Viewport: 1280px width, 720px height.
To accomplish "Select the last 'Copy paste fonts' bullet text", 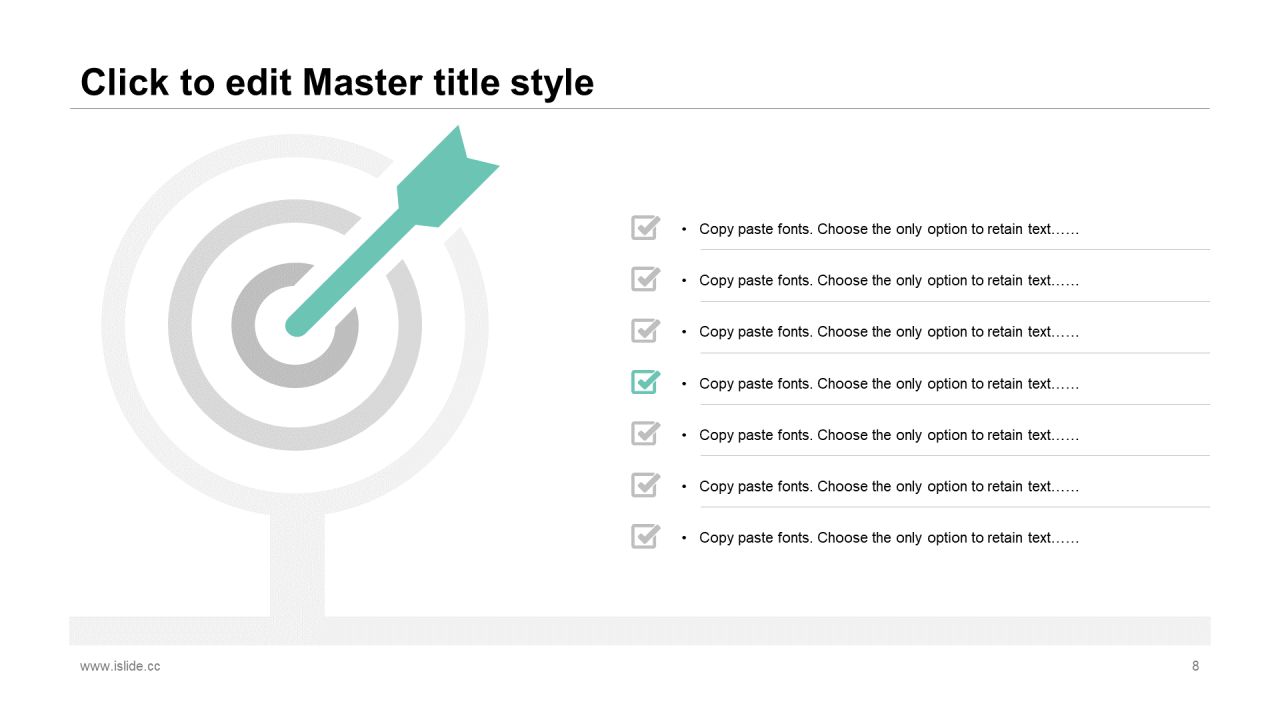I will [x=889, y=538].
